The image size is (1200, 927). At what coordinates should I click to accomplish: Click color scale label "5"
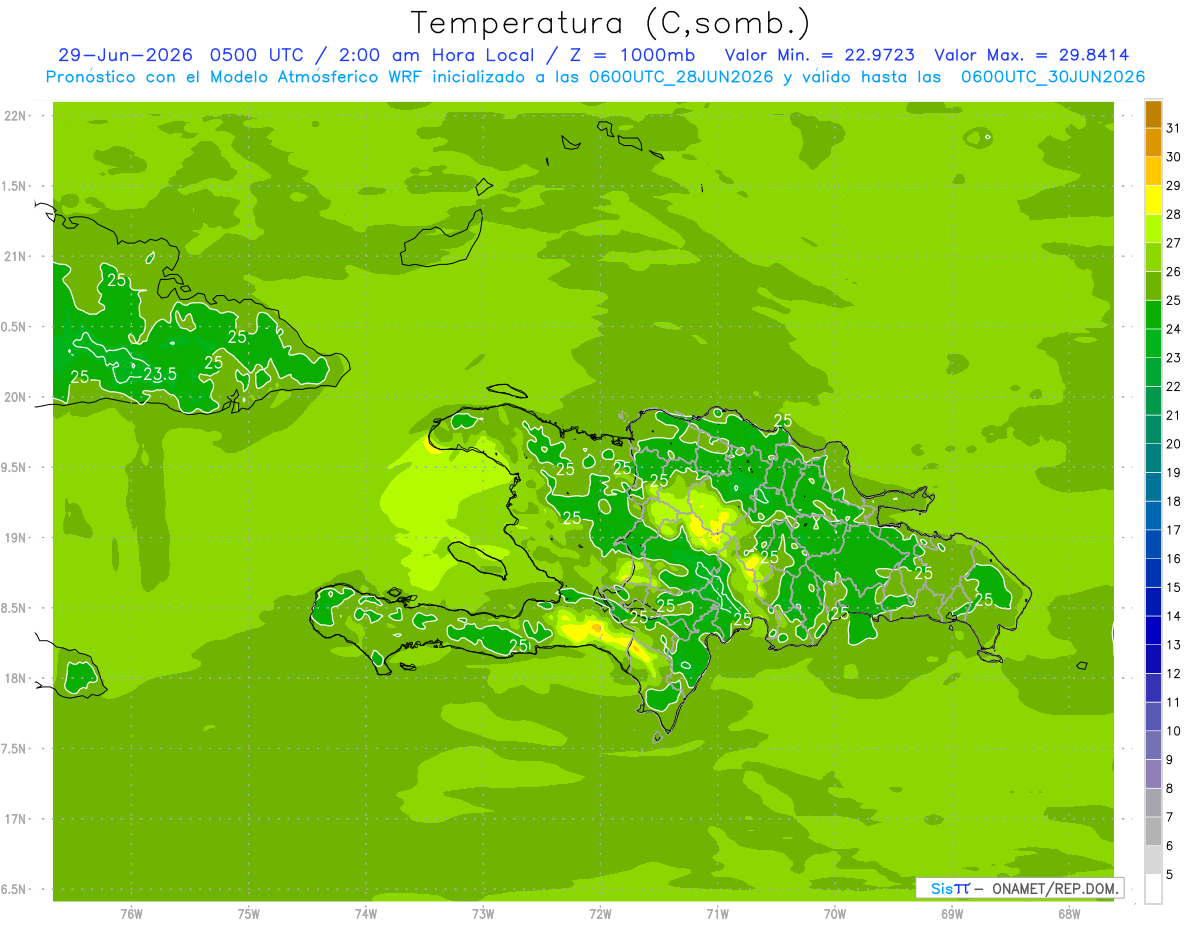tap(1170, 875)
